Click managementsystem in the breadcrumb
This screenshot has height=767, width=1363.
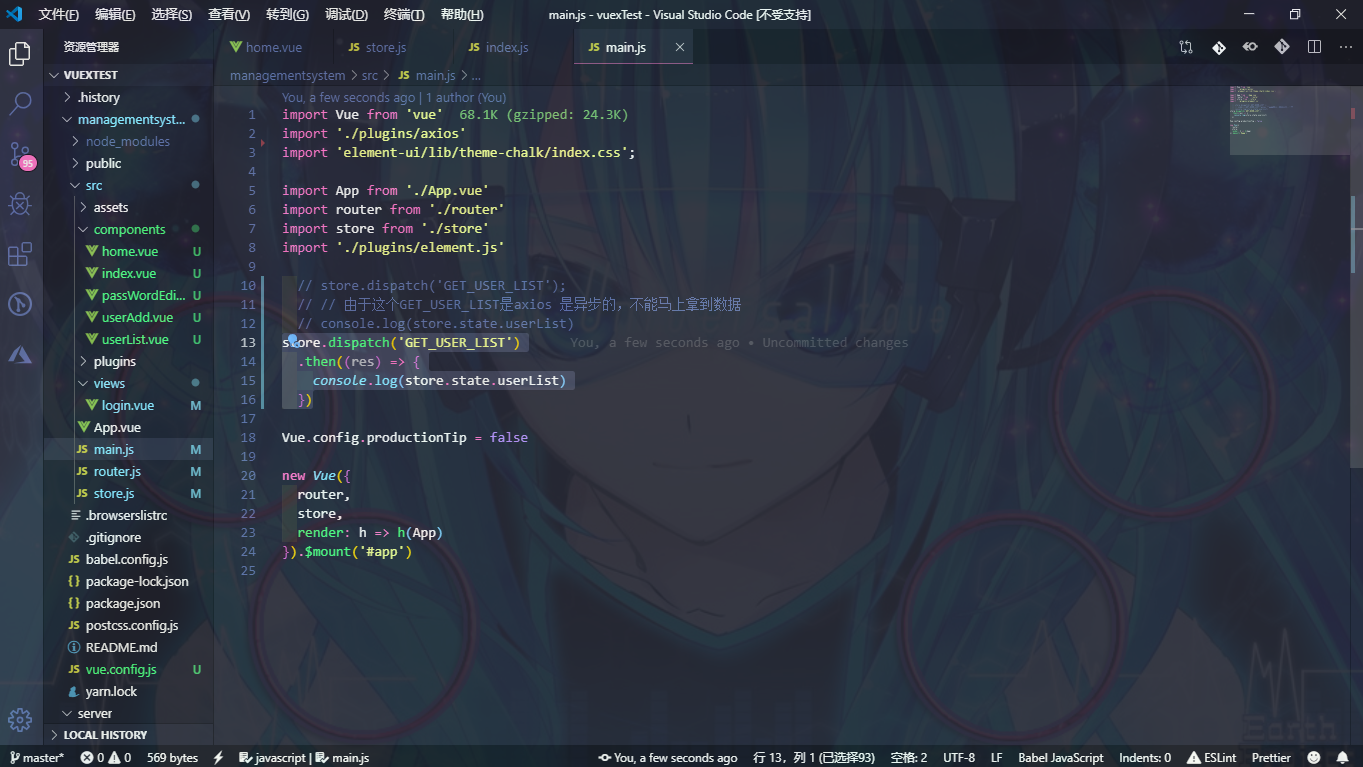pyautogui.click(x=287, y=75)
